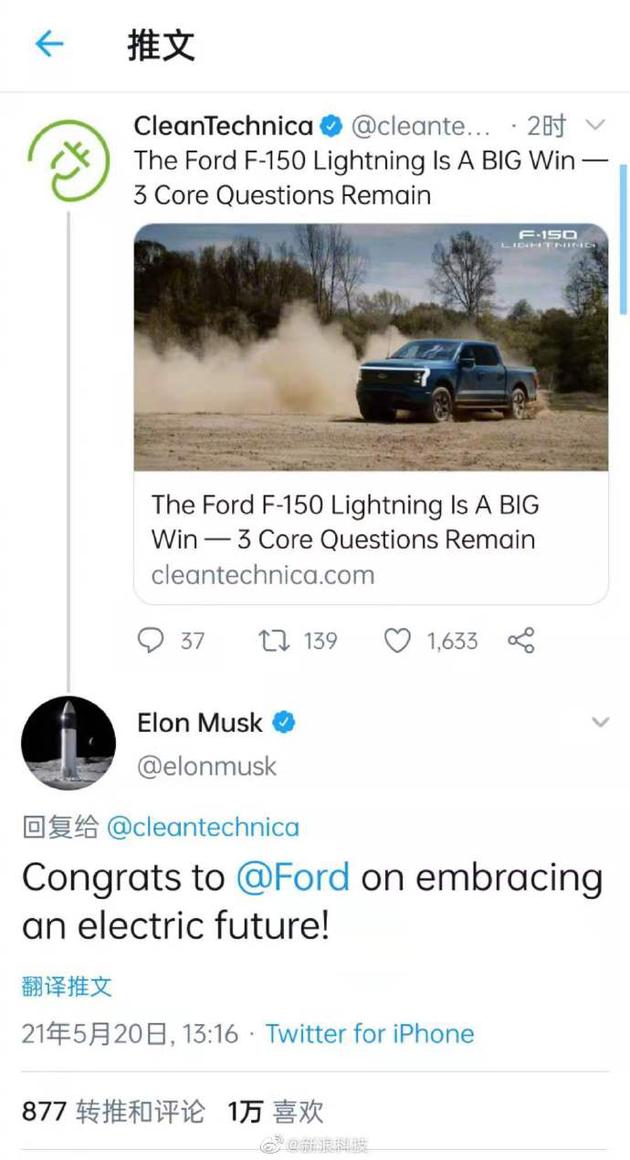Viewport: 630px width, 1160px height.
Task: Click the @Ford mention
Action: coord(293,878)
